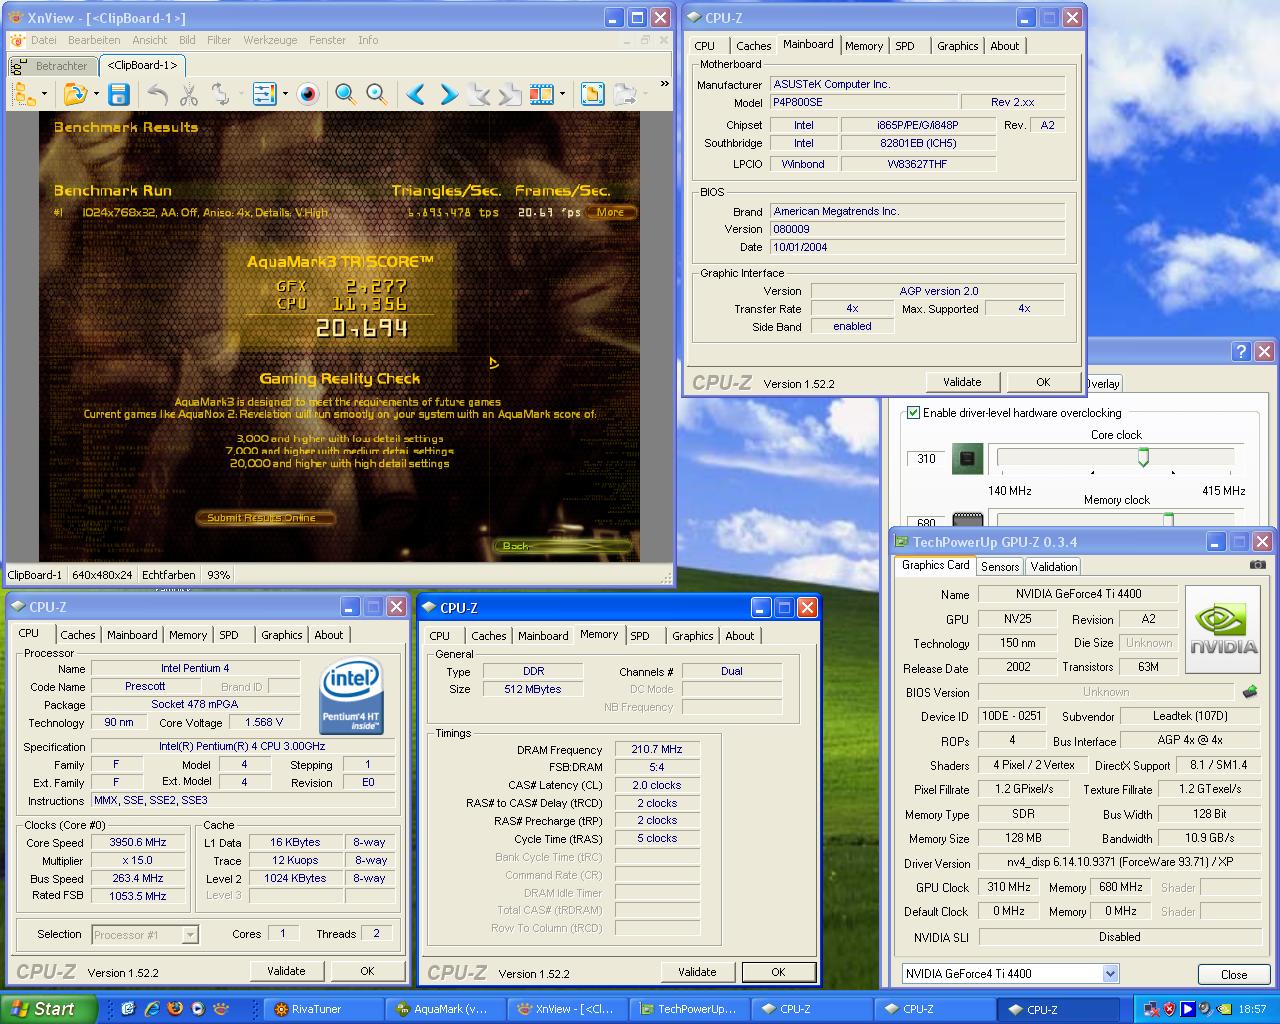Zoom out with the magnifier minus icon
Viewport: 1280px width, 1024px height.
point(377,94)
